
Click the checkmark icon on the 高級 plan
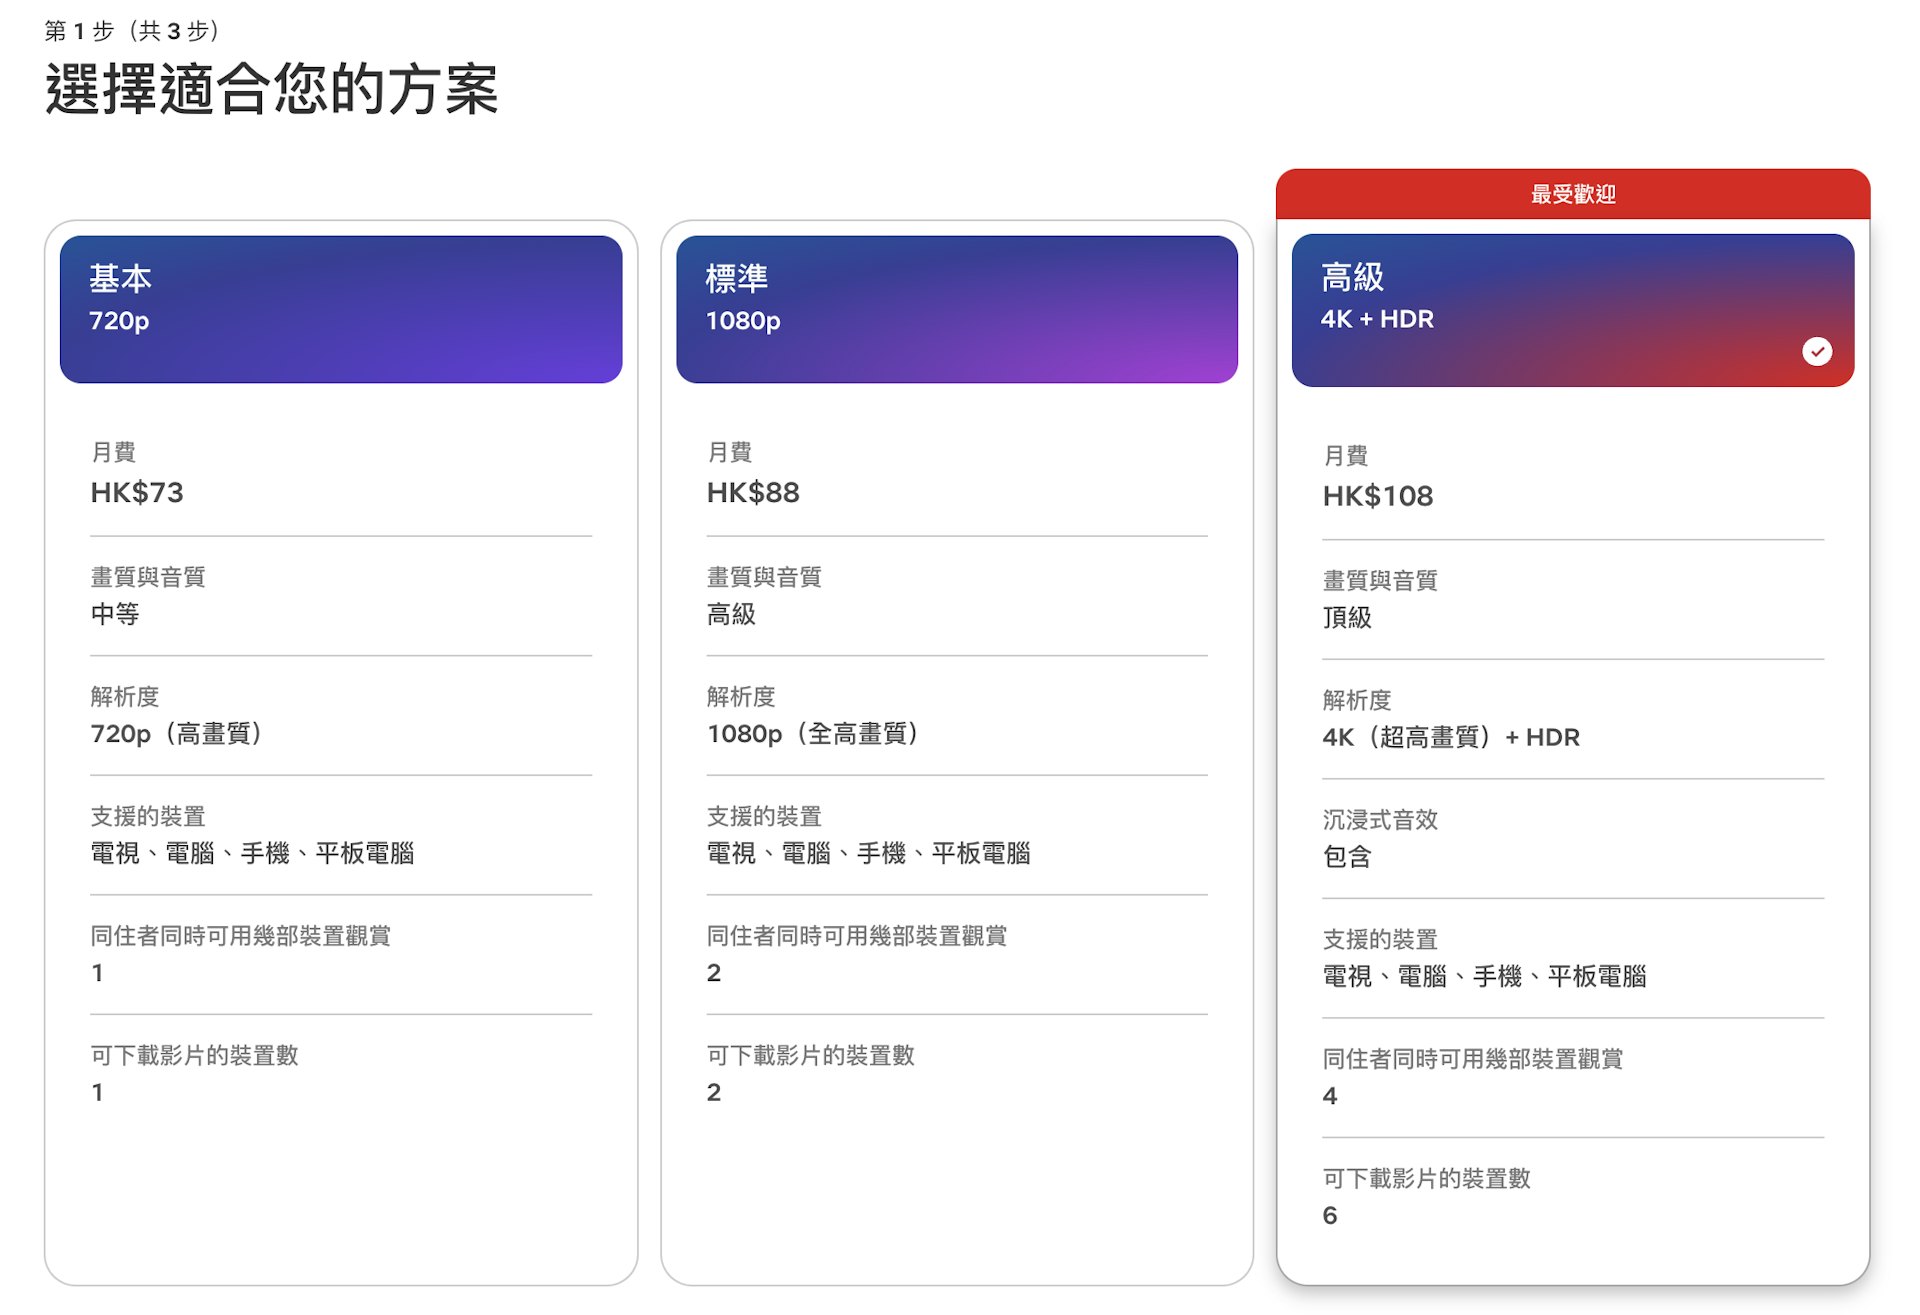(1818, 351)
